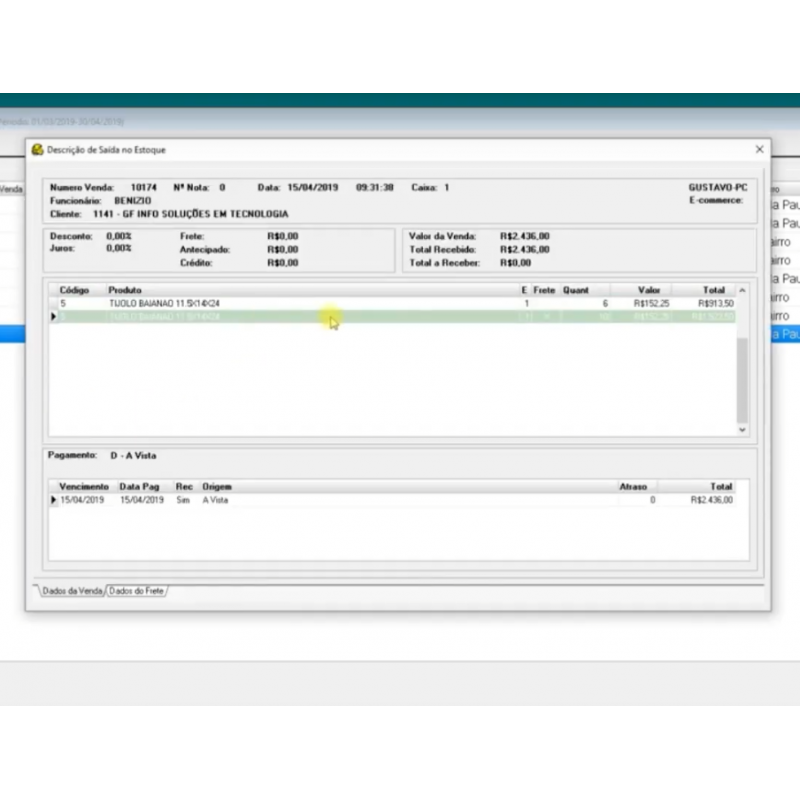This screenshot has width=800, height=800.
Task: Click the Produto column header
Action: (x=125, y=290)
